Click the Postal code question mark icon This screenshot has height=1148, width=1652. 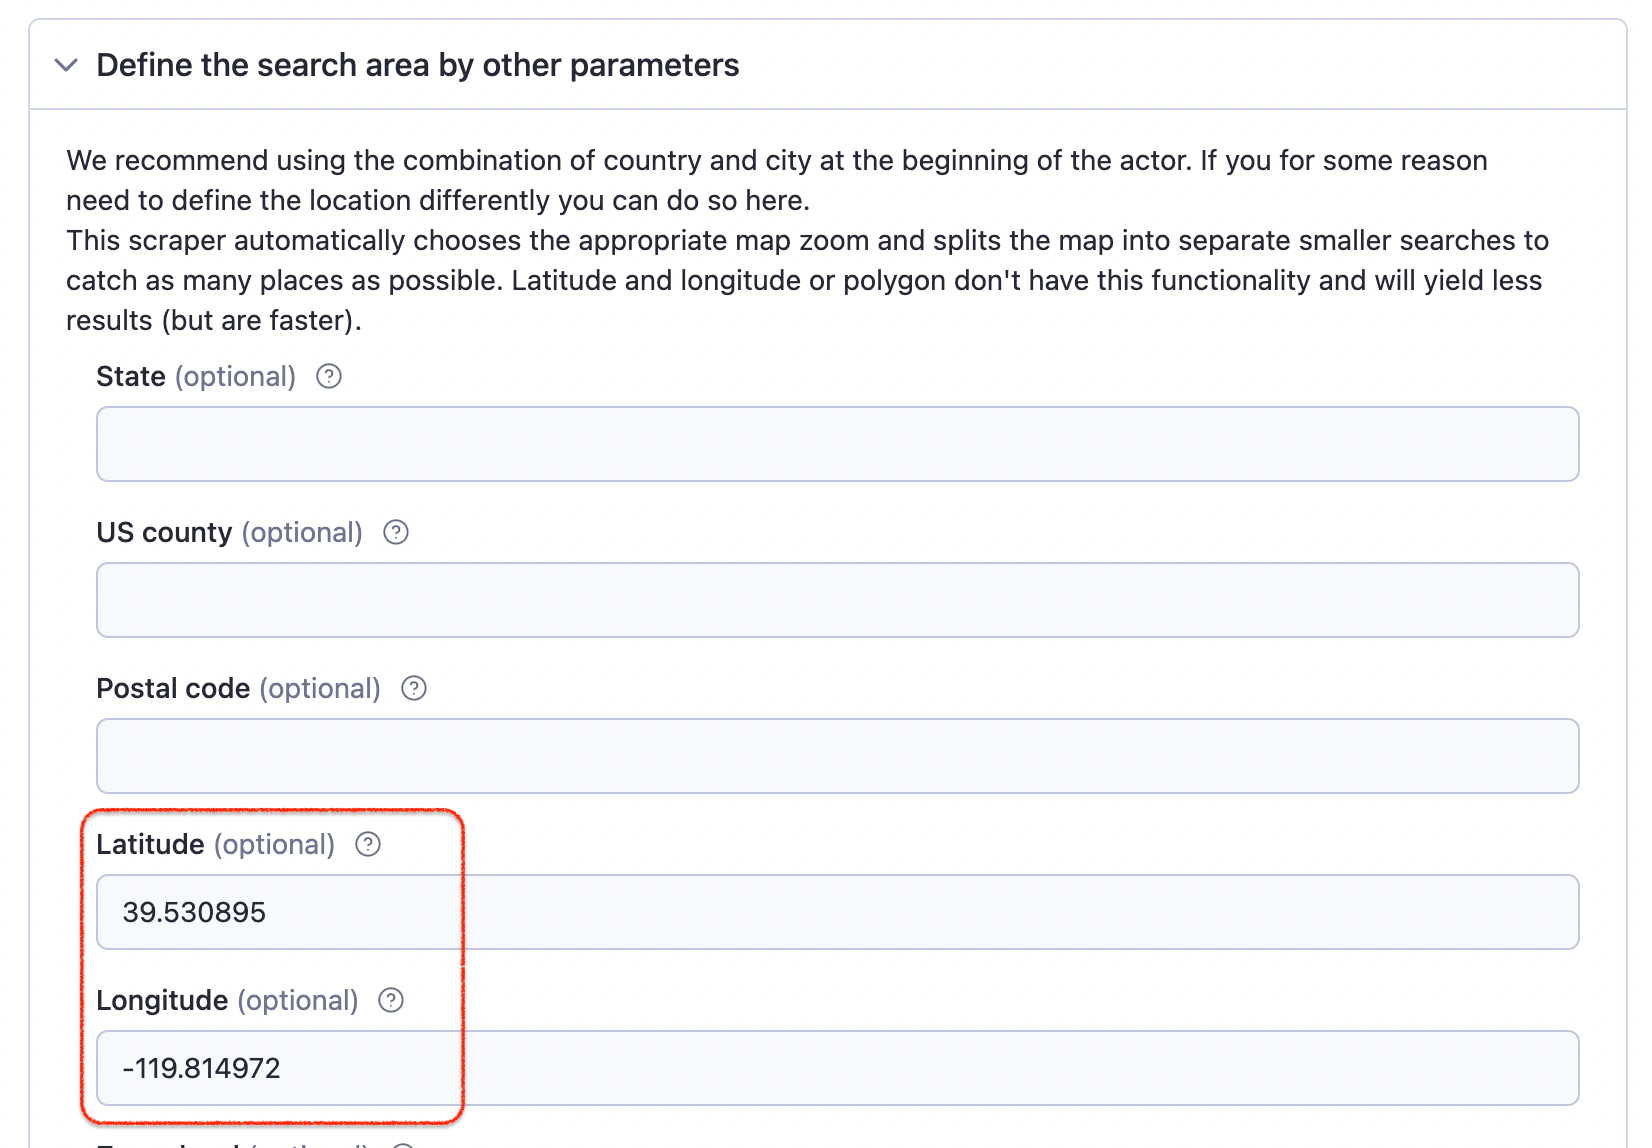coord(414,688)
